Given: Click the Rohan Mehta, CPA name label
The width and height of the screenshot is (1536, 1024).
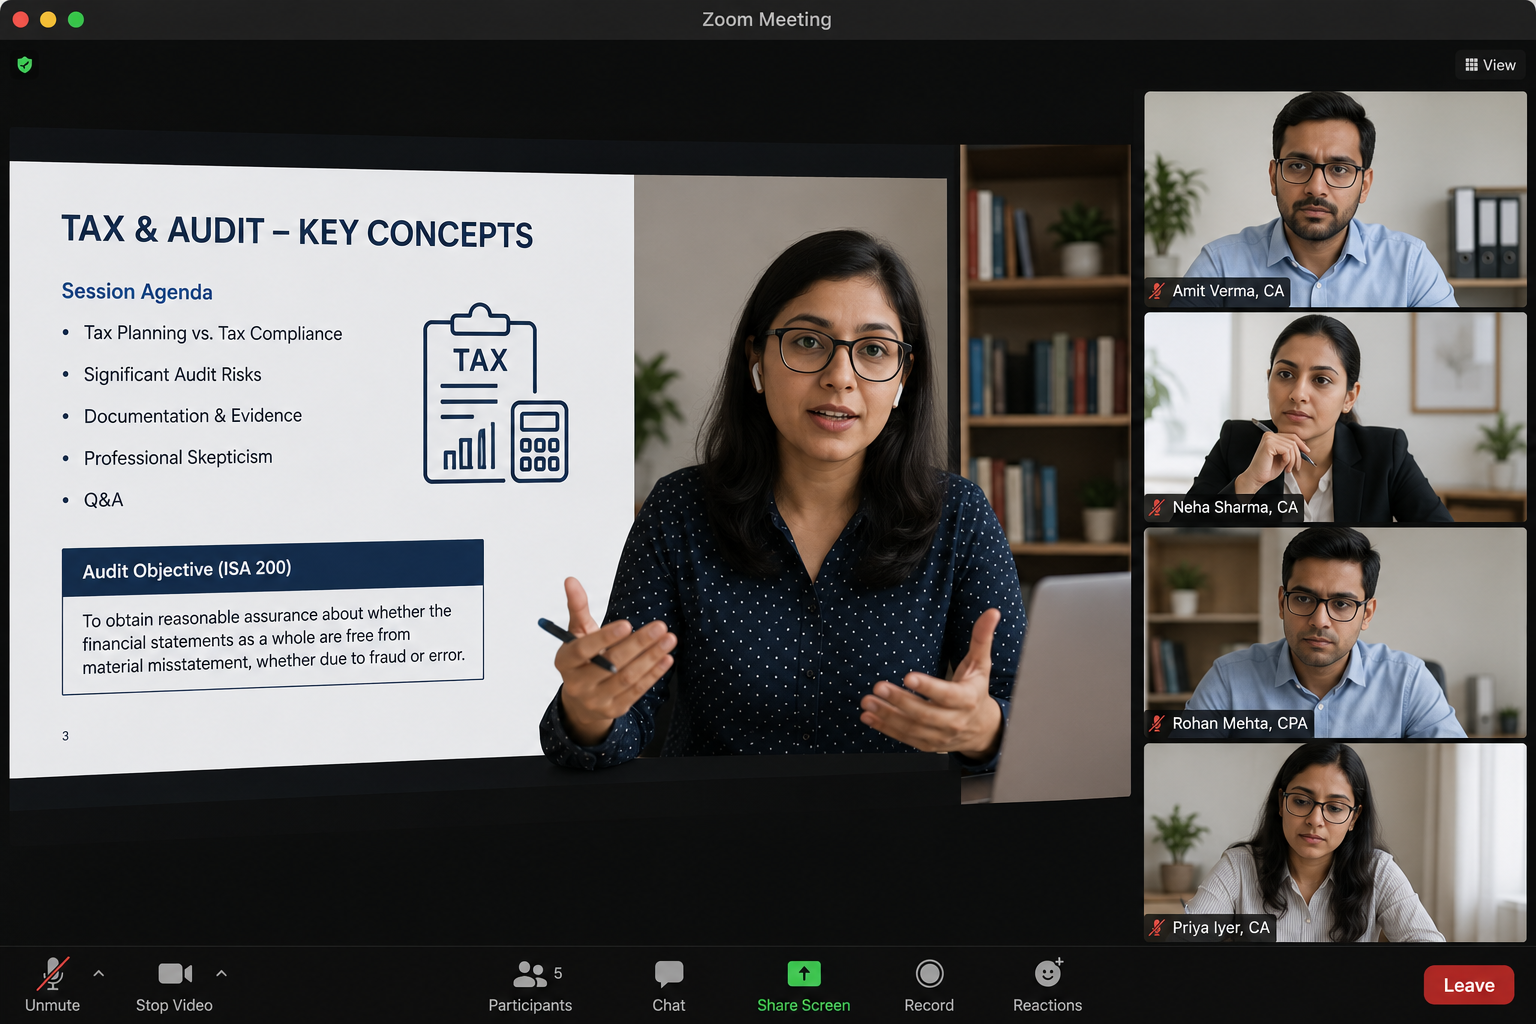Looking at the screenshot, I should point(1240,723).
